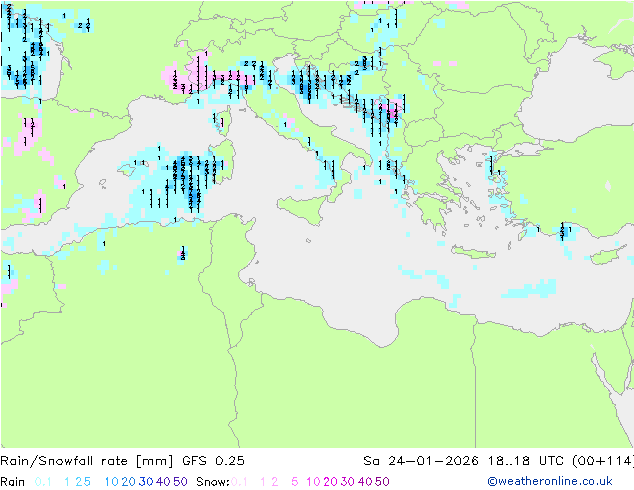Image resolution: width=634 pixels, height=490 pixels.
Task: Click the Snow legend 10 value
Action: tap(313, 482)
